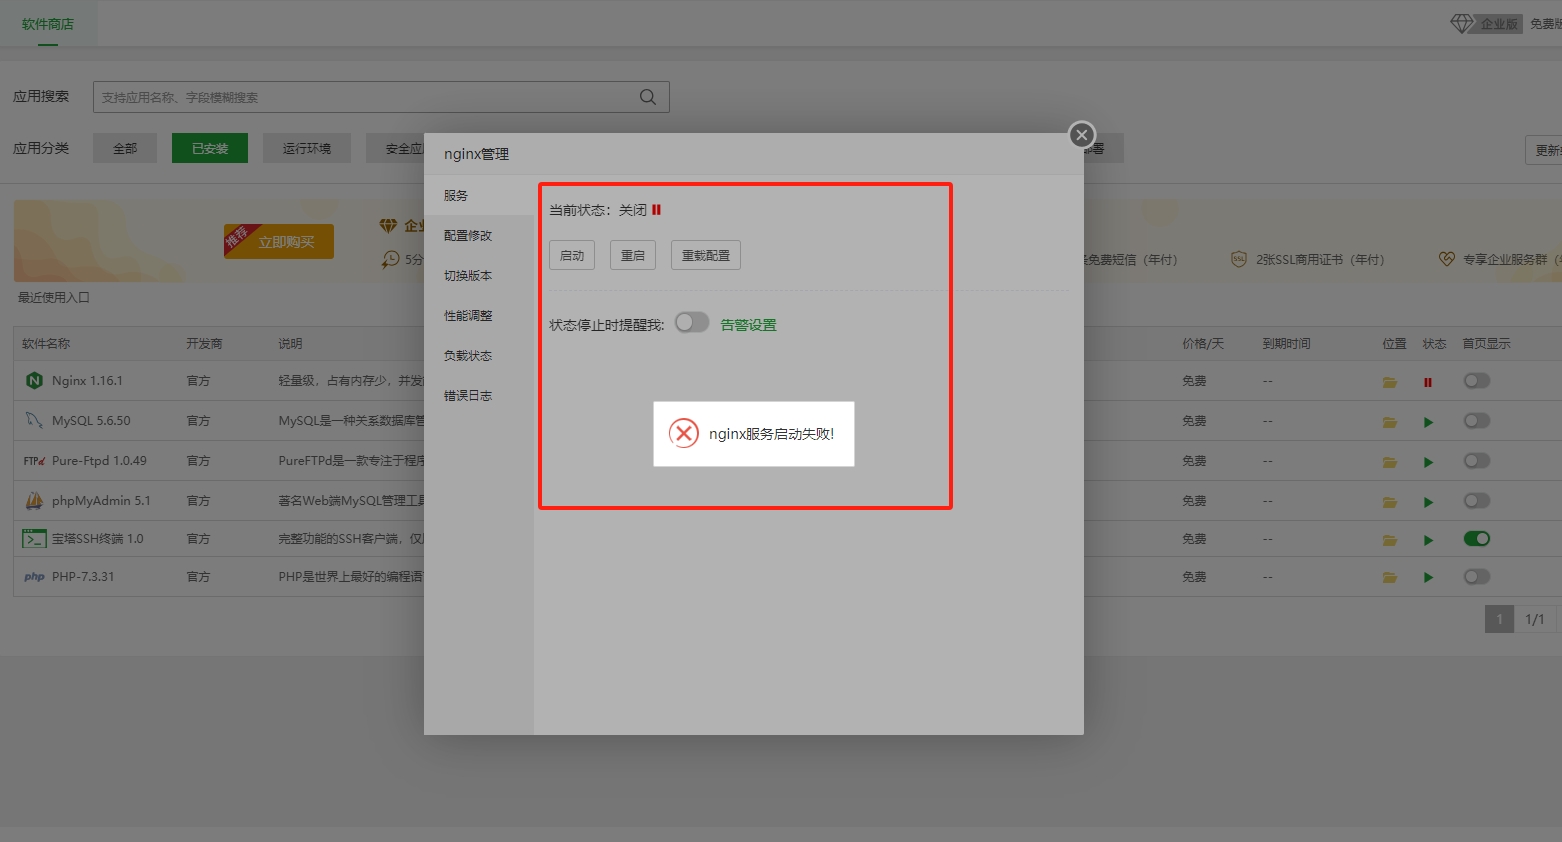Open the 错误日志 tab
This screenshot has height=842, width=1562.
point(479,395)
